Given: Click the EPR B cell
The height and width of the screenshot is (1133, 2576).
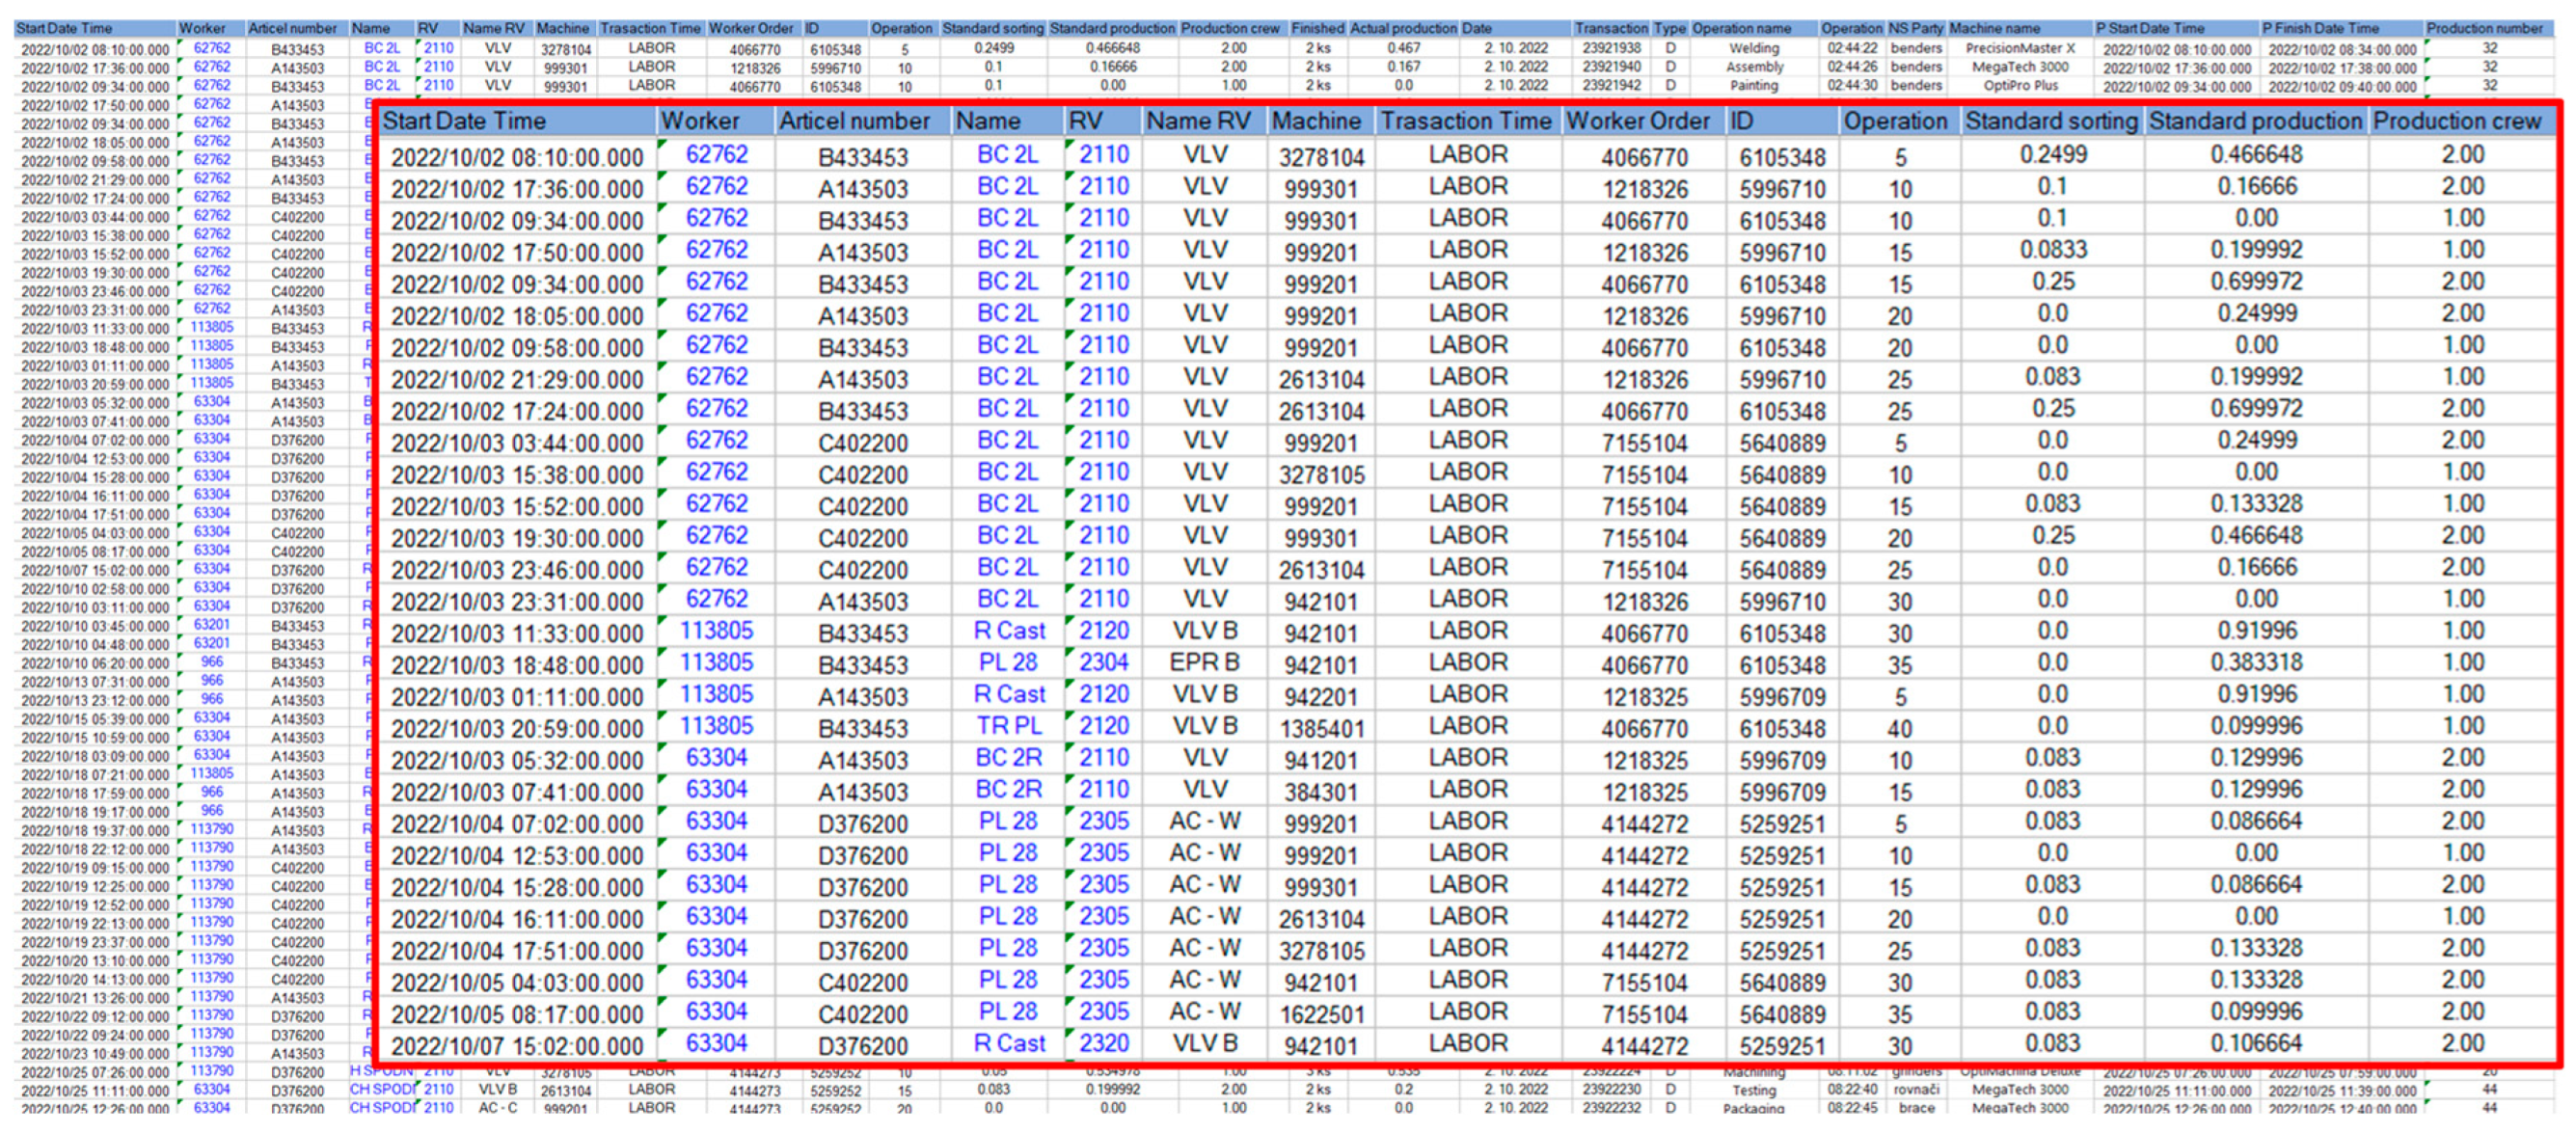Looking at the screenshot, I should pos(1204,662).
